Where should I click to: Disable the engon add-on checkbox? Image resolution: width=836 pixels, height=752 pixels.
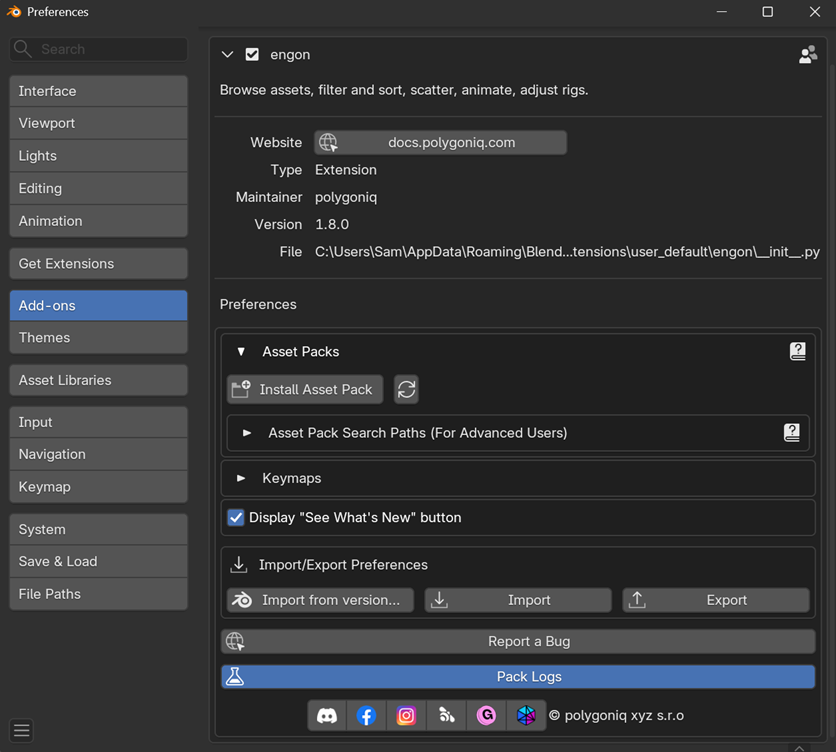click(252, 54)
